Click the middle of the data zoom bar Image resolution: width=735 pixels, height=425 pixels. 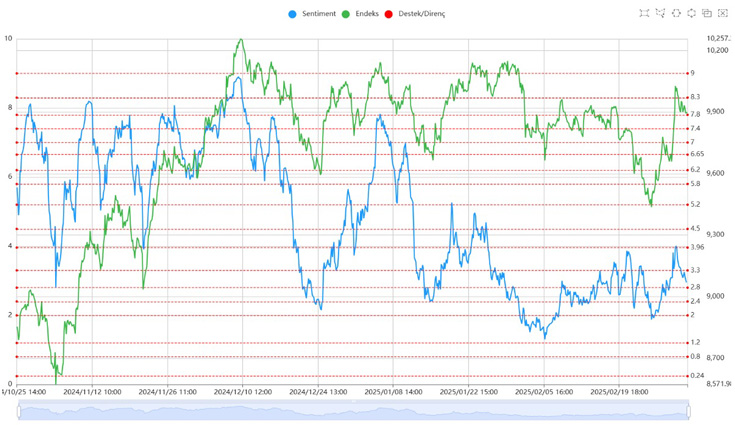(x=353, y=411)
